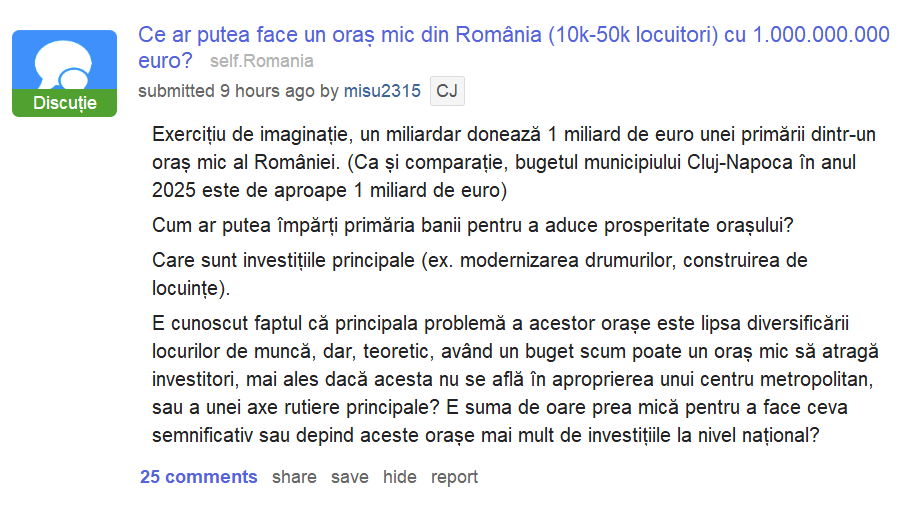Open the 25 comments link

199,477
